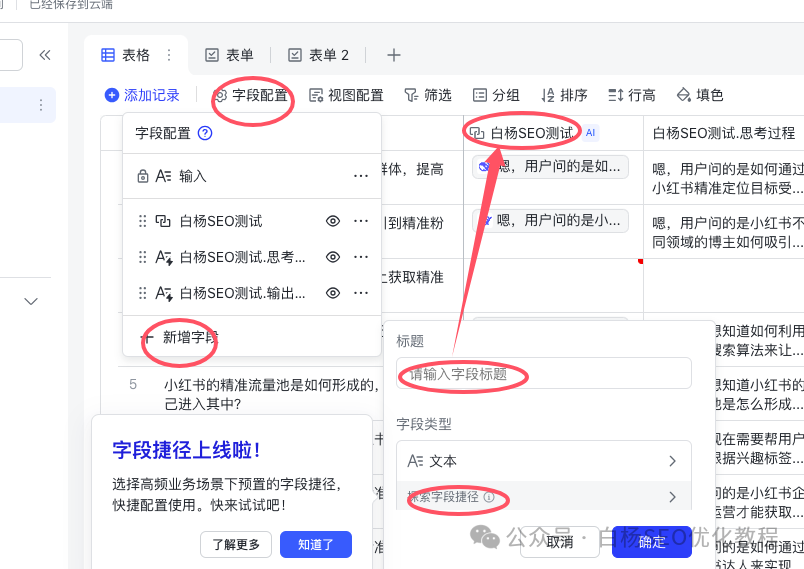The image size is (804, 569).
Task: Click info icon beside 探索字段捷径
Action: point(489,497)
